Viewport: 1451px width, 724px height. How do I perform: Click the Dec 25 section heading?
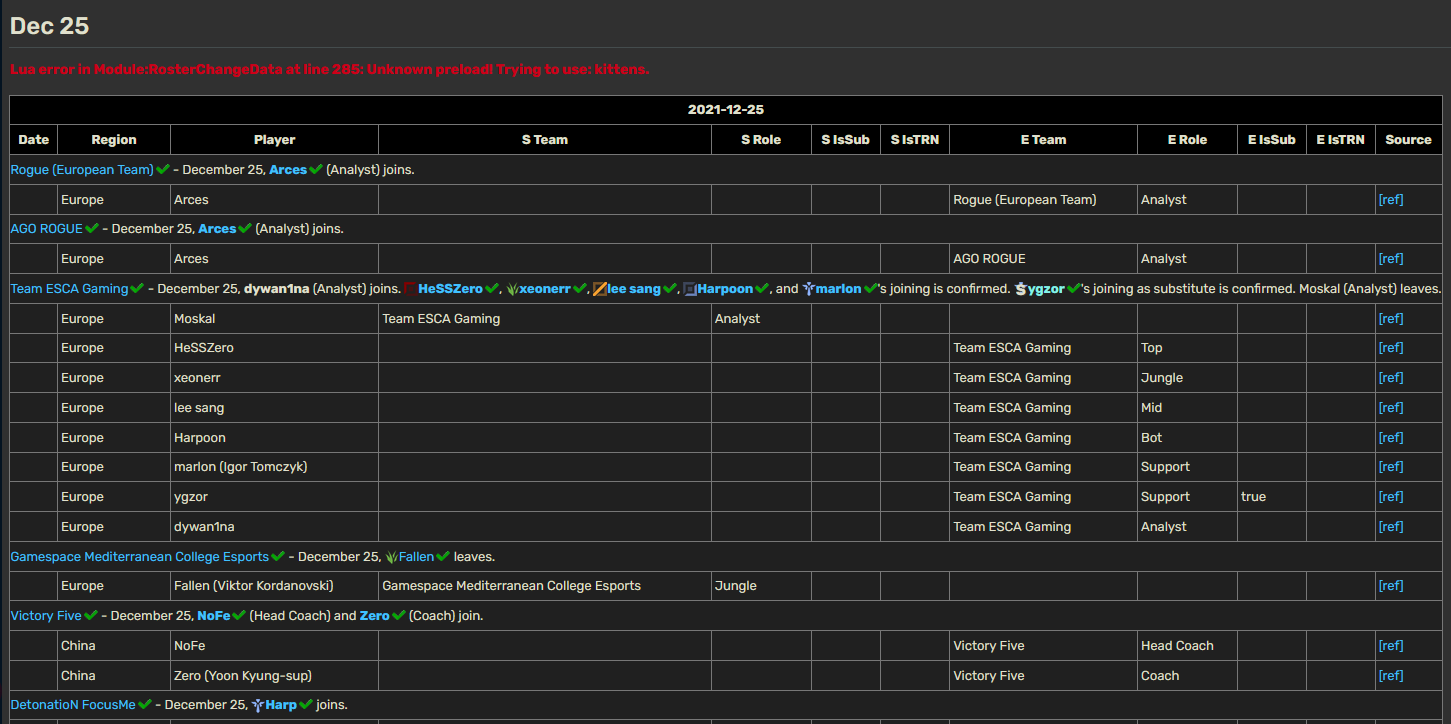[x=50, y=26]
